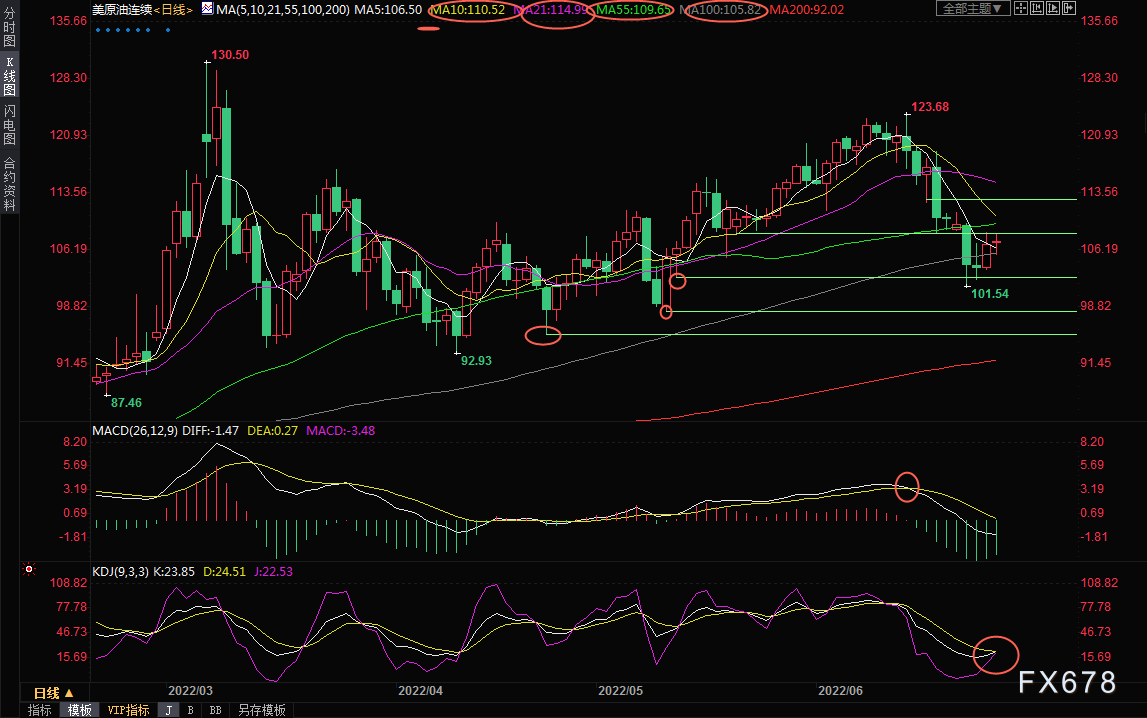The width and height of the screenshot is (1147, 718).
Task: Open the 闪电图 sidebar tab
Action: pyautogui.click(x=10, y=125)
